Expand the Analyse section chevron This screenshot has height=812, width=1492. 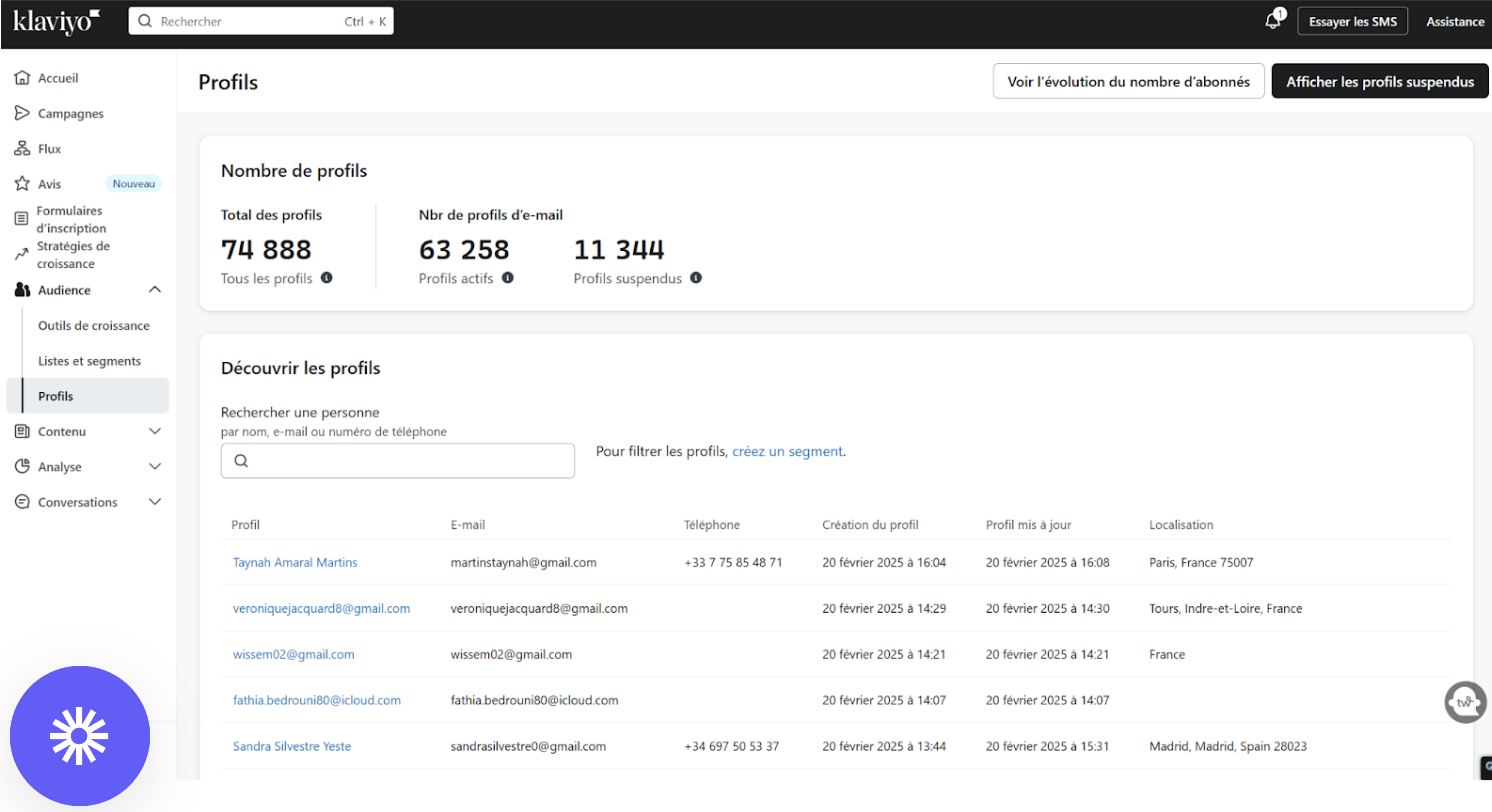155,467
